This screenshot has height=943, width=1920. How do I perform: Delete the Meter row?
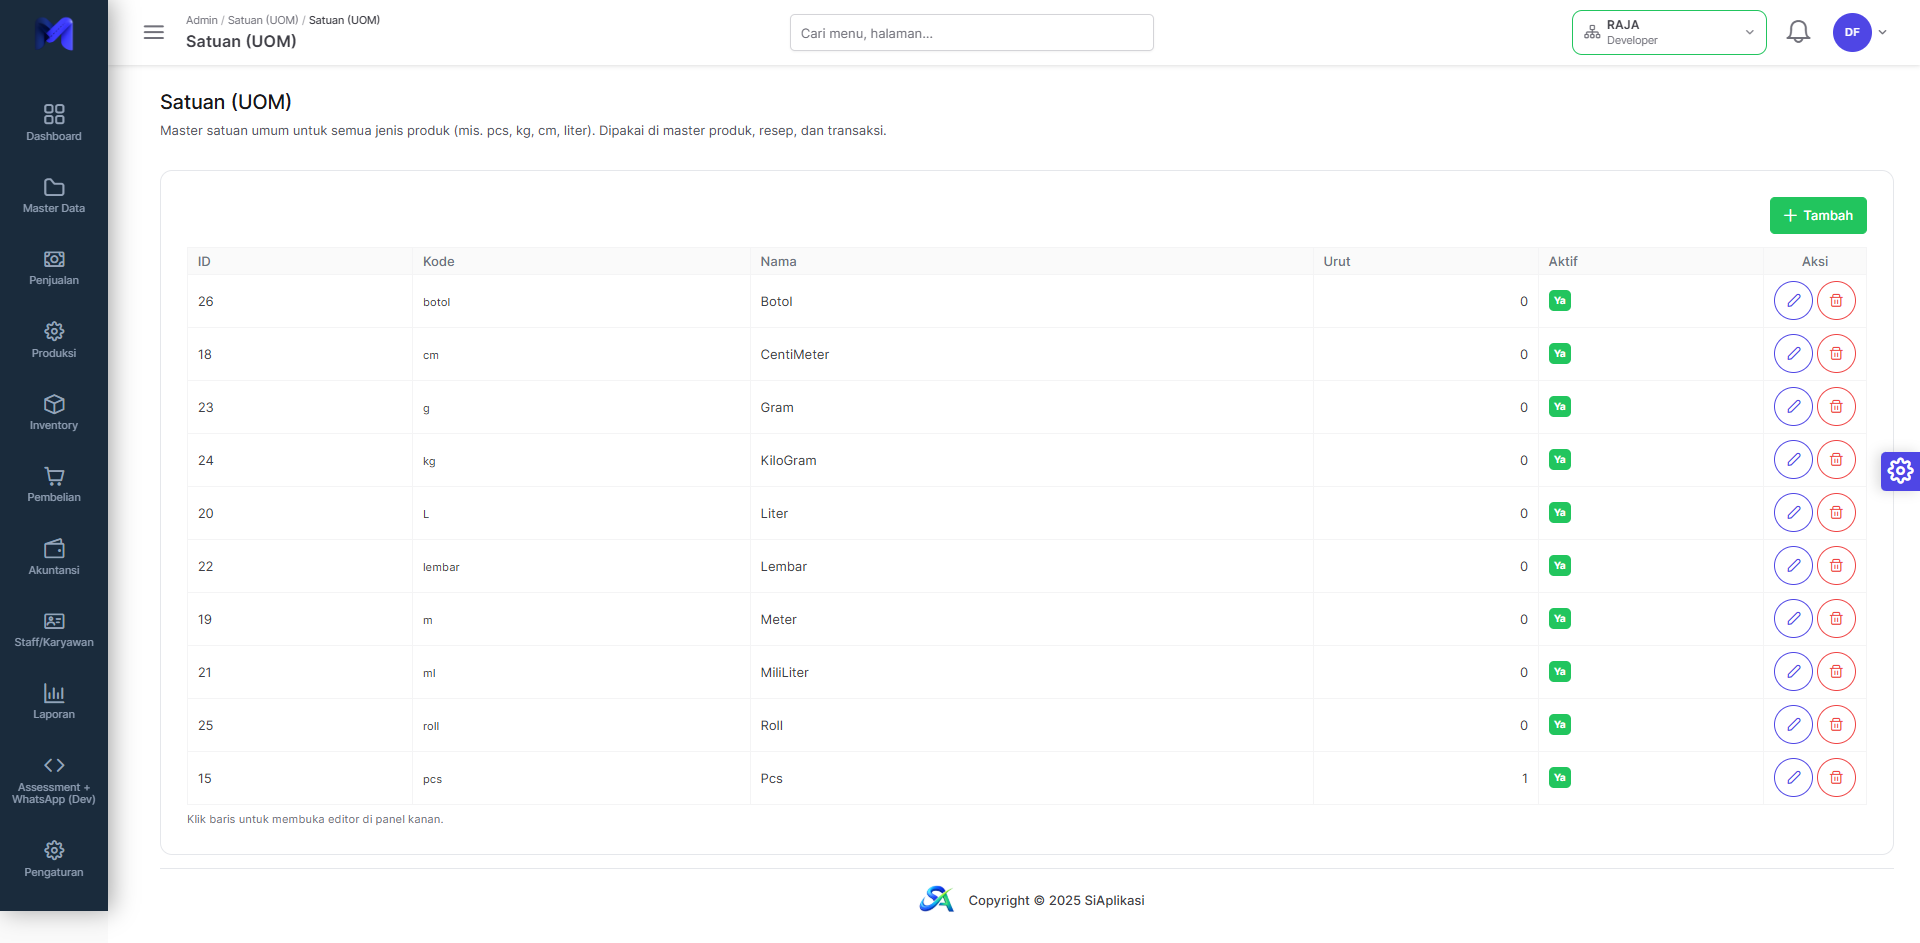click(x=1836, y=619)
